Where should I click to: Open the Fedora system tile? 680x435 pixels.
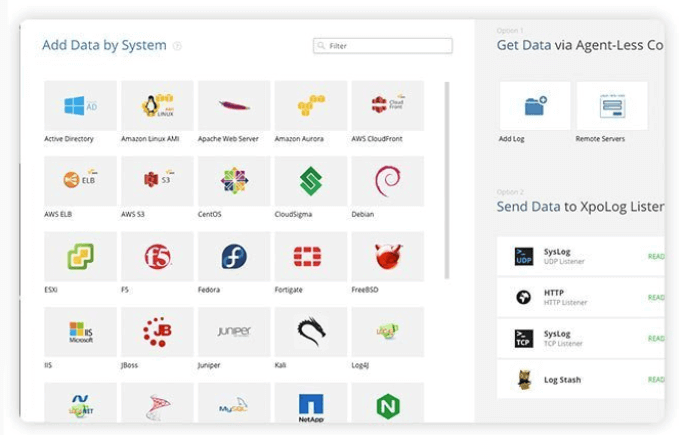[x=234, y=256]
